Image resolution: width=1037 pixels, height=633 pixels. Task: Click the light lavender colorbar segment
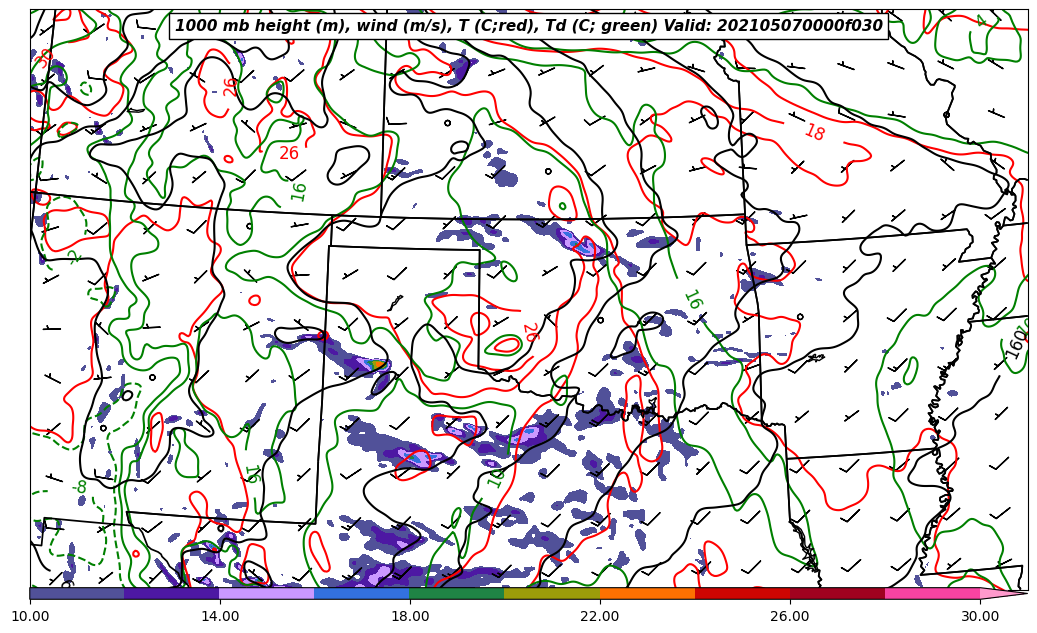267,593
